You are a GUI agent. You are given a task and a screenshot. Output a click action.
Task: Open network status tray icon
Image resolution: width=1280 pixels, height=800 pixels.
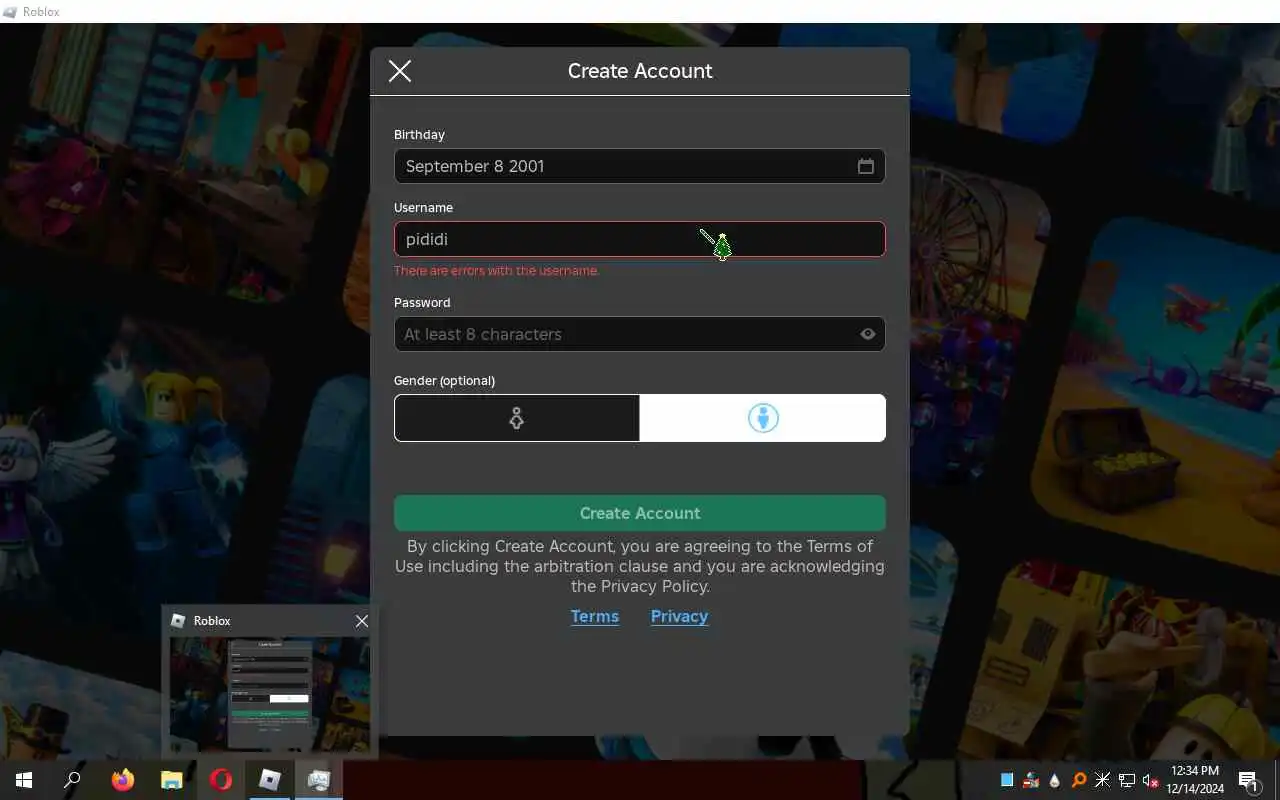tap(1126, 780)
